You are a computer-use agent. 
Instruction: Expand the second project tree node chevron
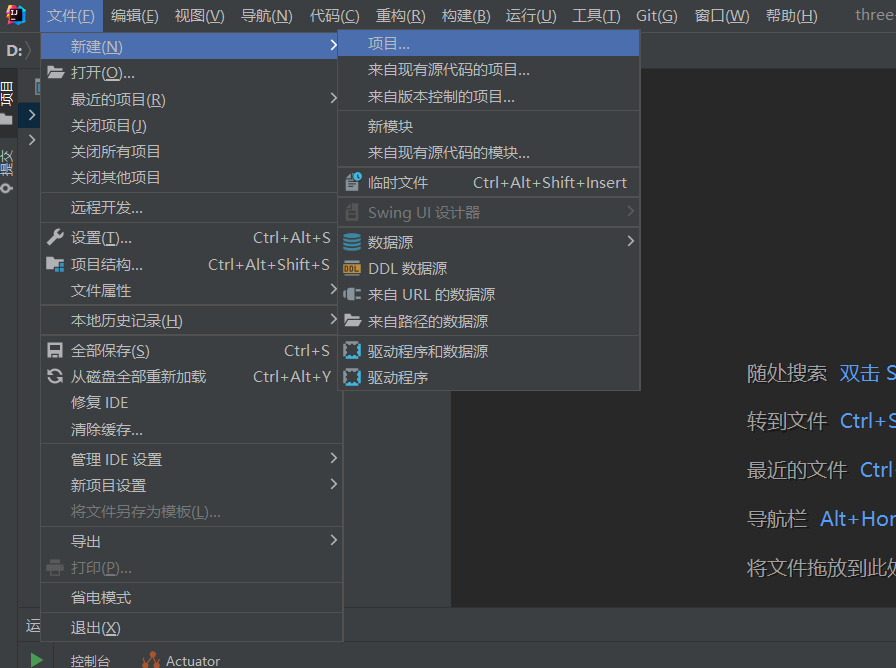click(32, 140)
